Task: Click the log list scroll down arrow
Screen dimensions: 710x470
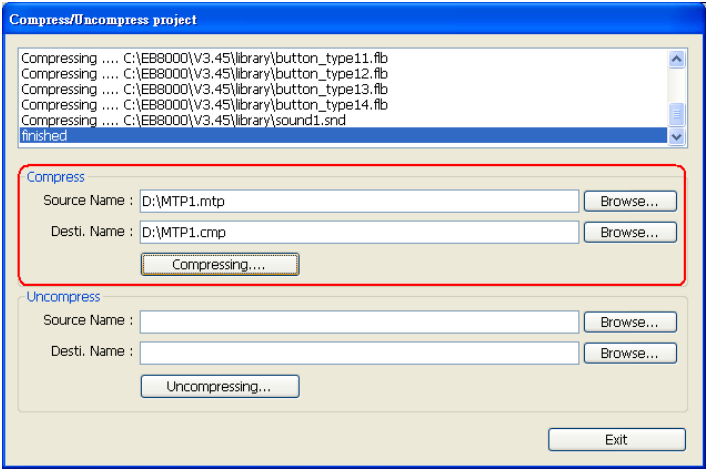Action: pyautogui.click(x=676, y=136)
